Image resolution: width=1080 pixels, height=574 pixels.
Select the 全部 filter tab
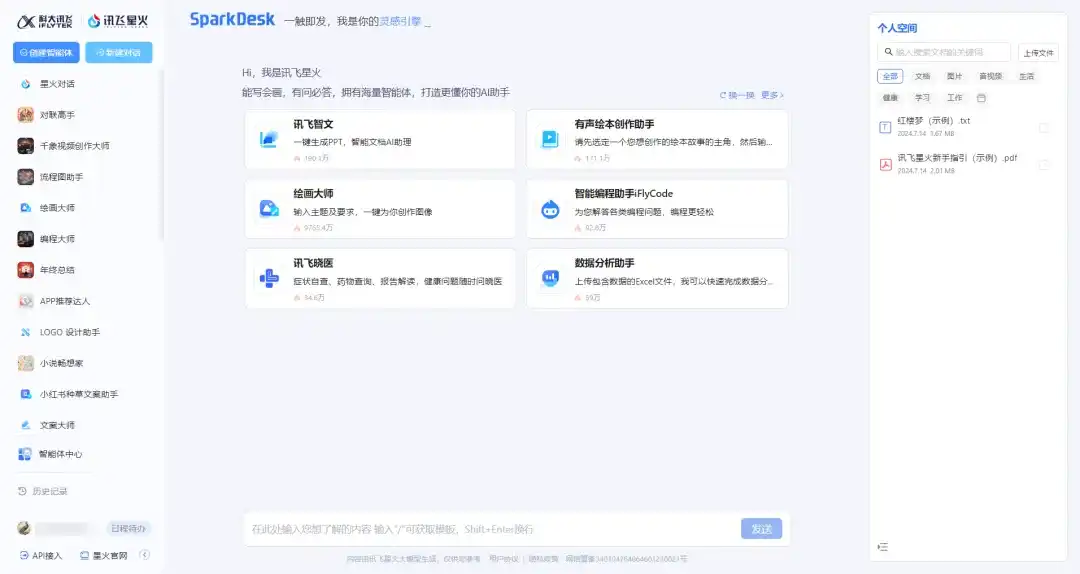pos(890,76)
